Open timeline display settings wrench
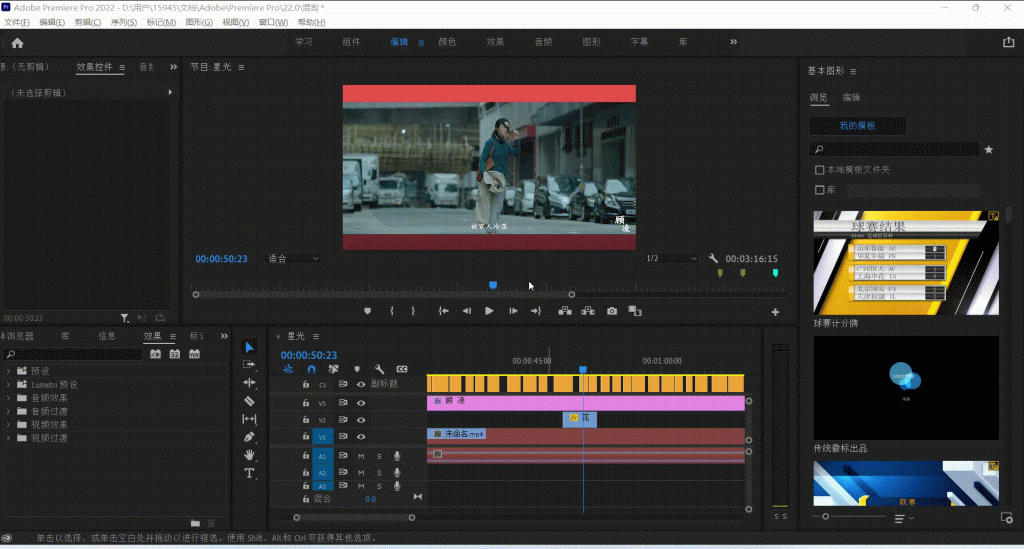The height and width of the screenshot is (549, 1024). pos(379,369)
